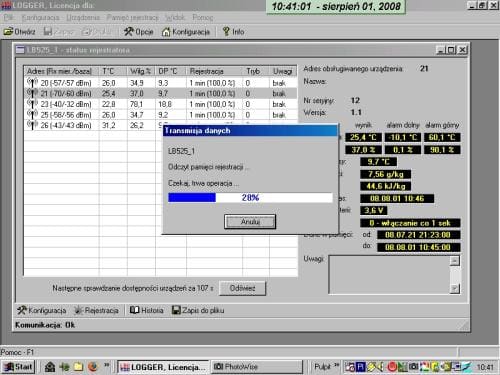Click the 3,6 V battery voltage value
Viewport: 500px width, 375px height.
click(x=374, y=210)
